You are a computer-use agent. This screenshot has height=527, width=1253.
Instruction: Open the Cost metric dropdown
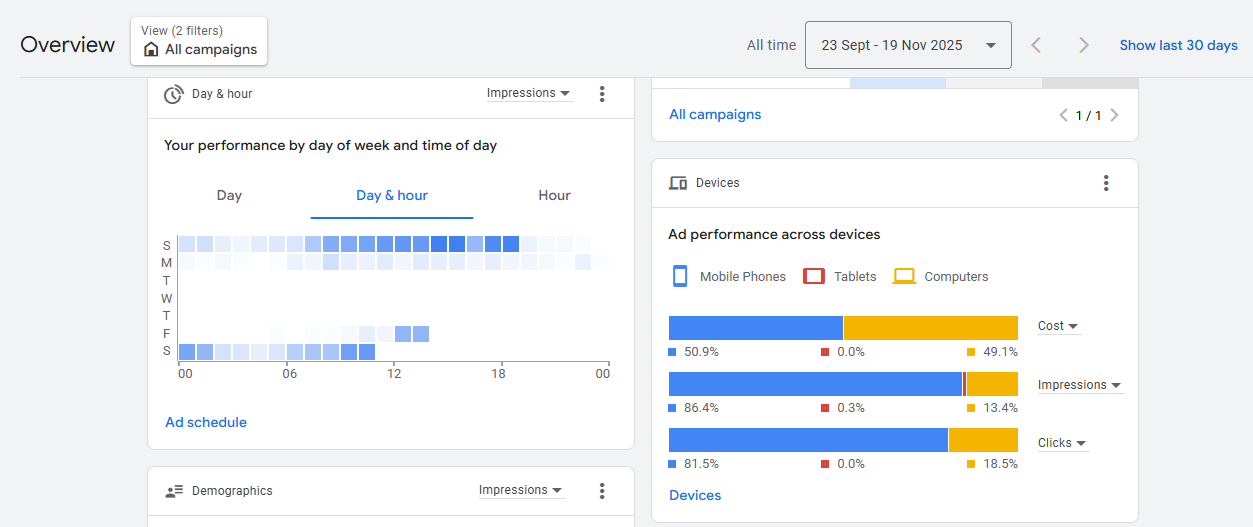click(x=1058, y=326)
